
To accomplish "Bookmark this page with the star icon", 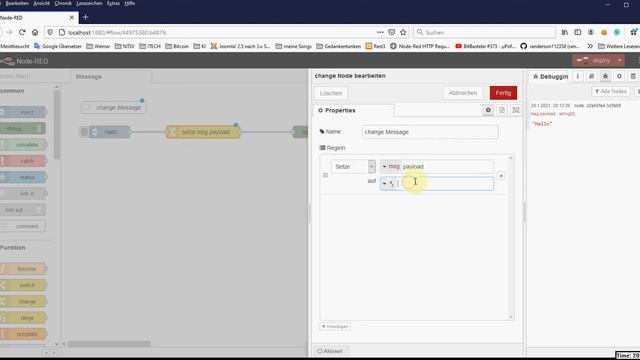I will point(403,32).
